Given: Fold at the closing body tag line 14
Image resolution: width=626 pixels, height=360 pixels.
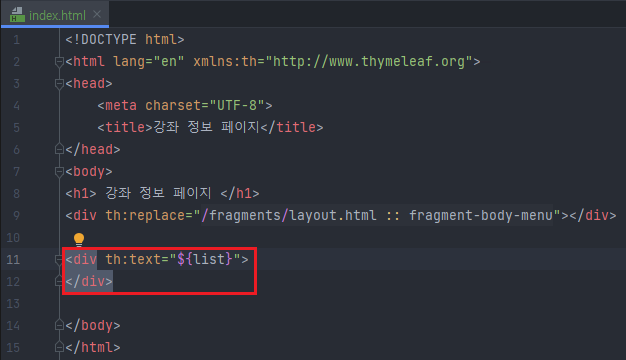Looking at the screenshot, I should pyautogui.click(x=59, y=325).
